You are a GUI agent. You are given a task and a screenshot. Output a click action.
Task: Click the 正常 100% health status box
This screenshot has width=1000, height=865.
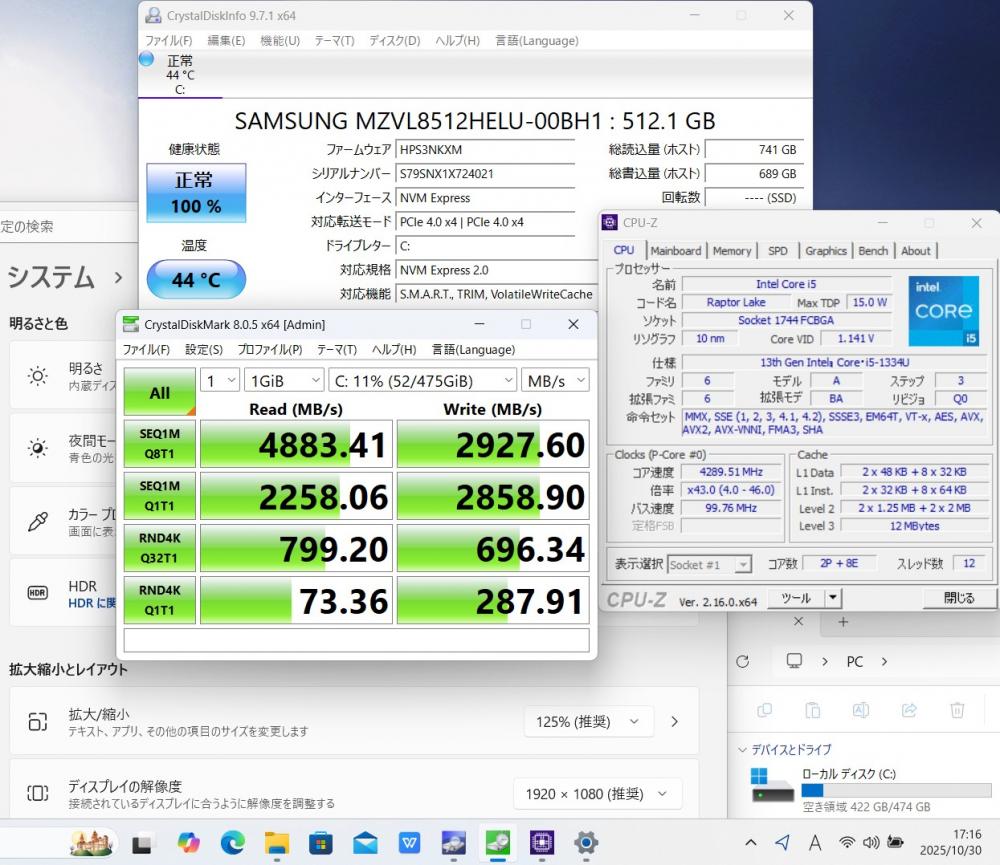coord(196,193)
